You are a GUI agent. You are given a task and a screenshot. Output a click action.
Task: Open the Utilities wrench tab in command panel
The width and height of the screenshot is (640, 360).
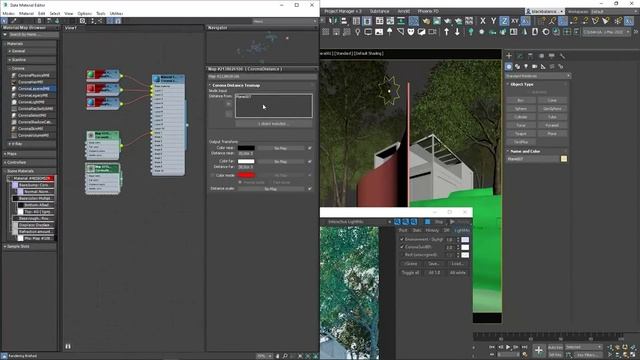pyautogui.click(x=562, y=56)
